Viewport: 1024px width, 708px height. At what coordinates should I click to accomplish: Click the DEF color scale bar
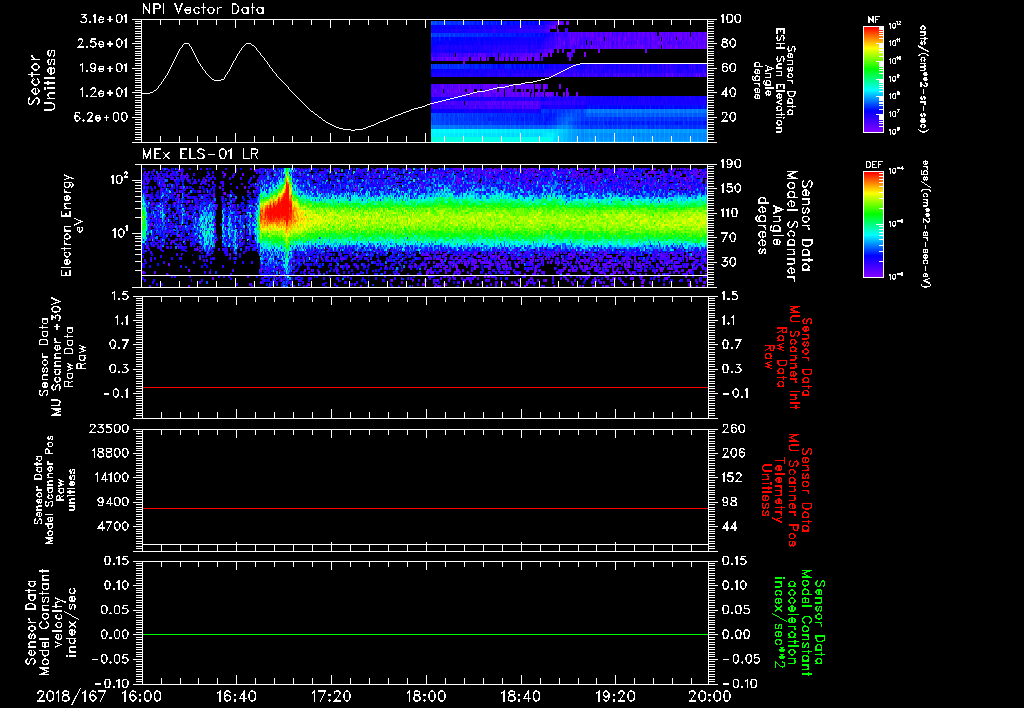coord(873,224)
